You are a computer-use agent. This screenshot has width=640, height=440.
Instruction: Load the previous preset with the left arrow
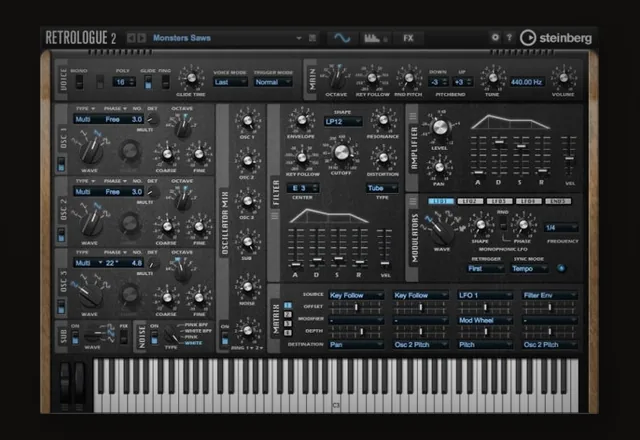[x=131, y=38]
